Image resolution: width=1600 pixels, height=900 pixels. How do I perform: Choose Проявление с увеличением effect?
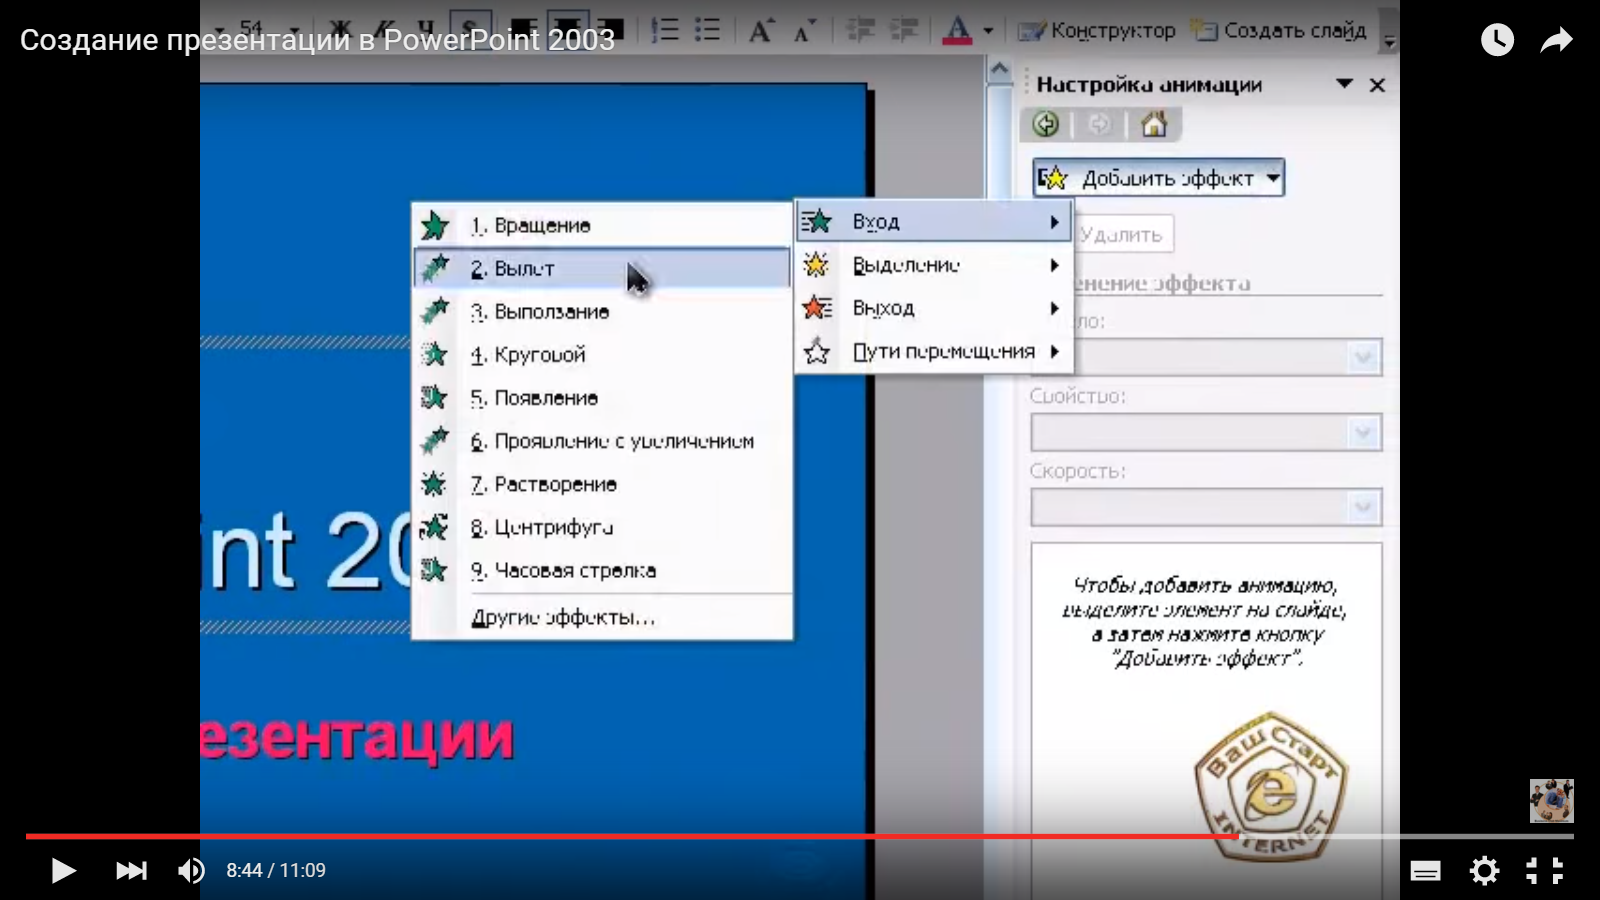[602, 440]
